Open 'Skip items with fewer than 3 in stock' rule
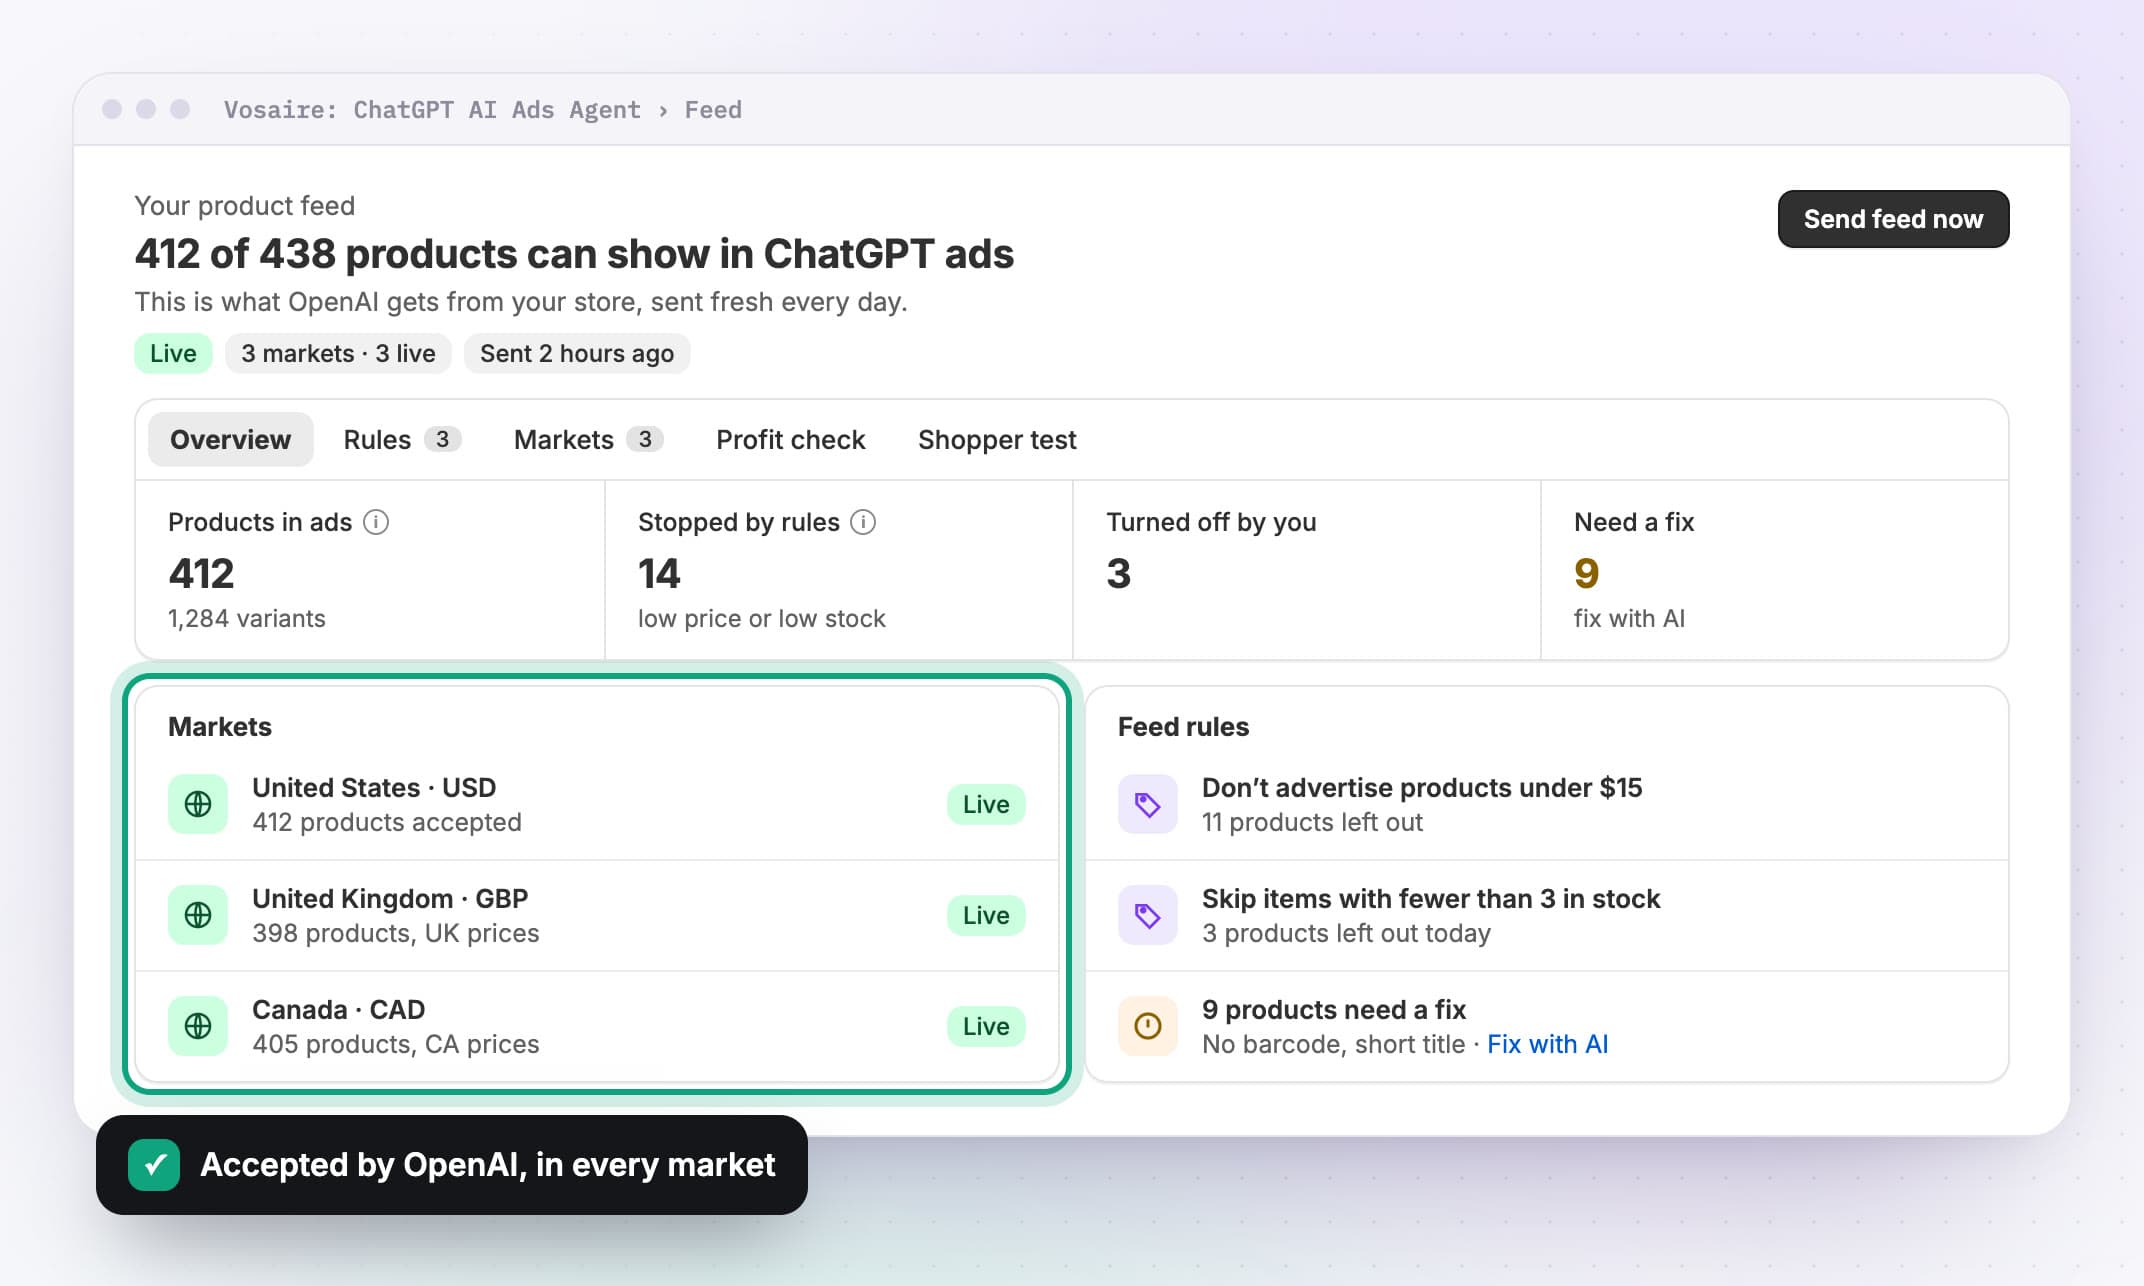This screenshot has height=1286, width=2144. click(x=1546, y=915)
